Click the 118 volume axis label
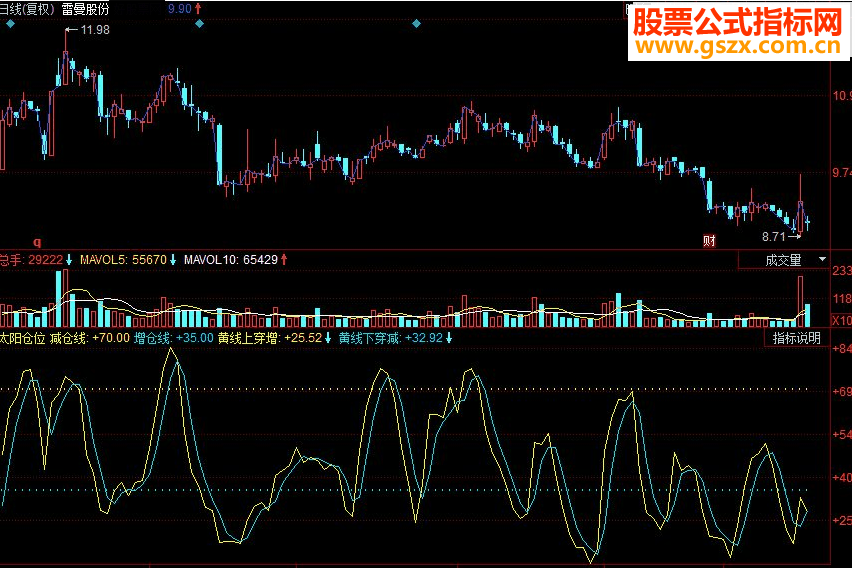Image resolution: width=855 pixels, height=570 pixels. tap(842, 299)
